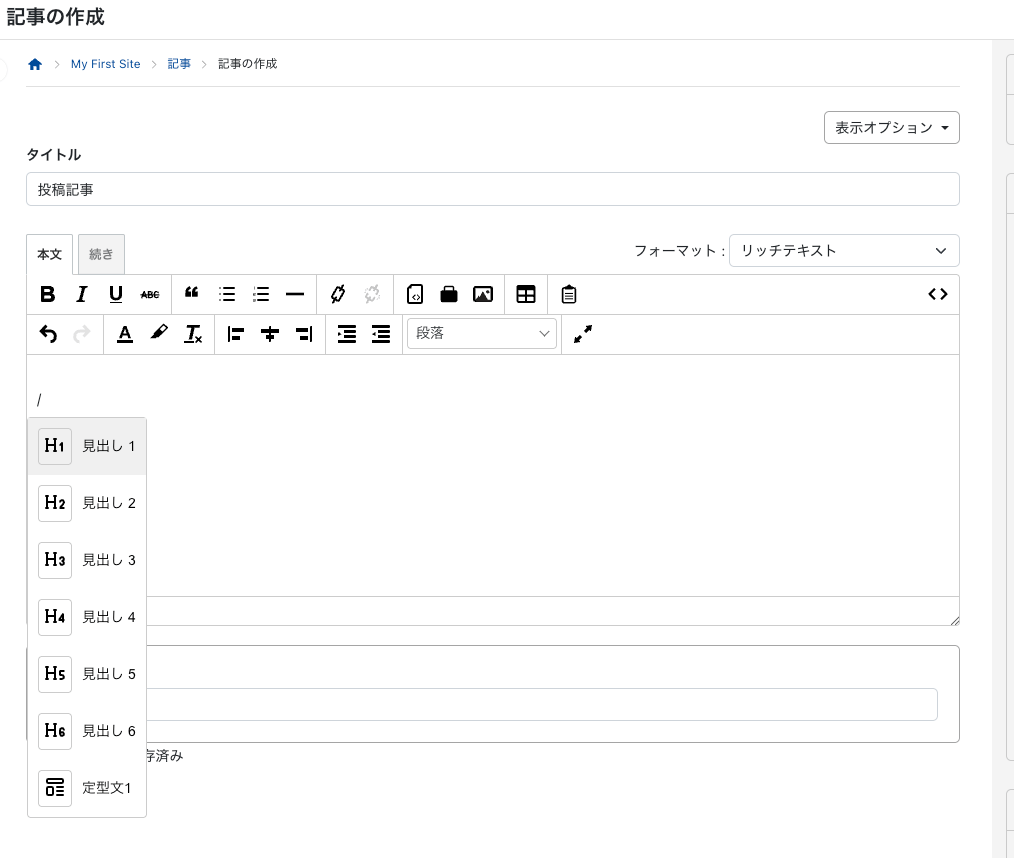Remove link with the greyed unlink icon
1014x858 pixels.
tap(372, 295)
